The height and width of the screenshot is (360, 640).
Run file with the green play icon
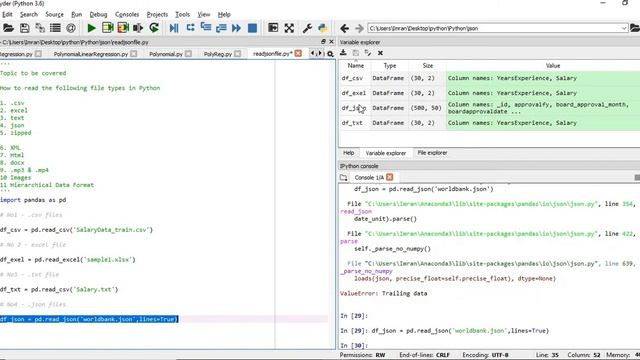click(91, 28)
